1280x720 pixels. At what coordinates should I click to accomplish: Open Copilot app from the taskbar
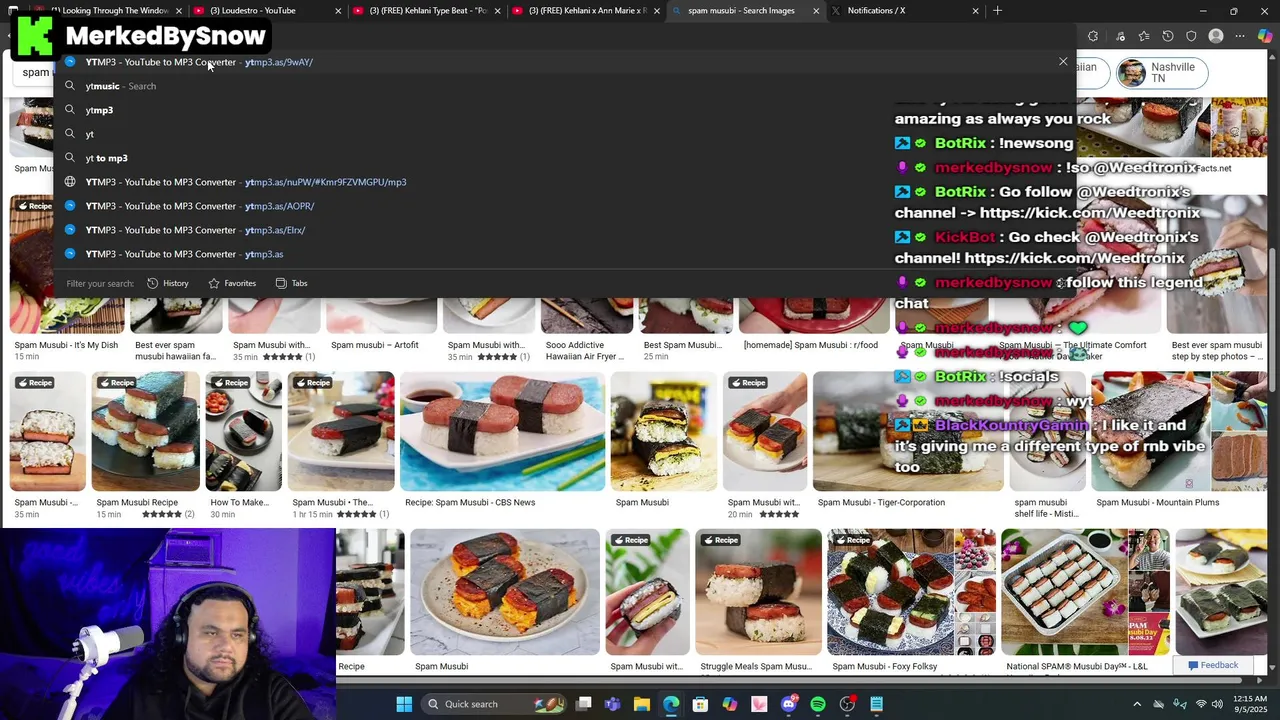730,704
